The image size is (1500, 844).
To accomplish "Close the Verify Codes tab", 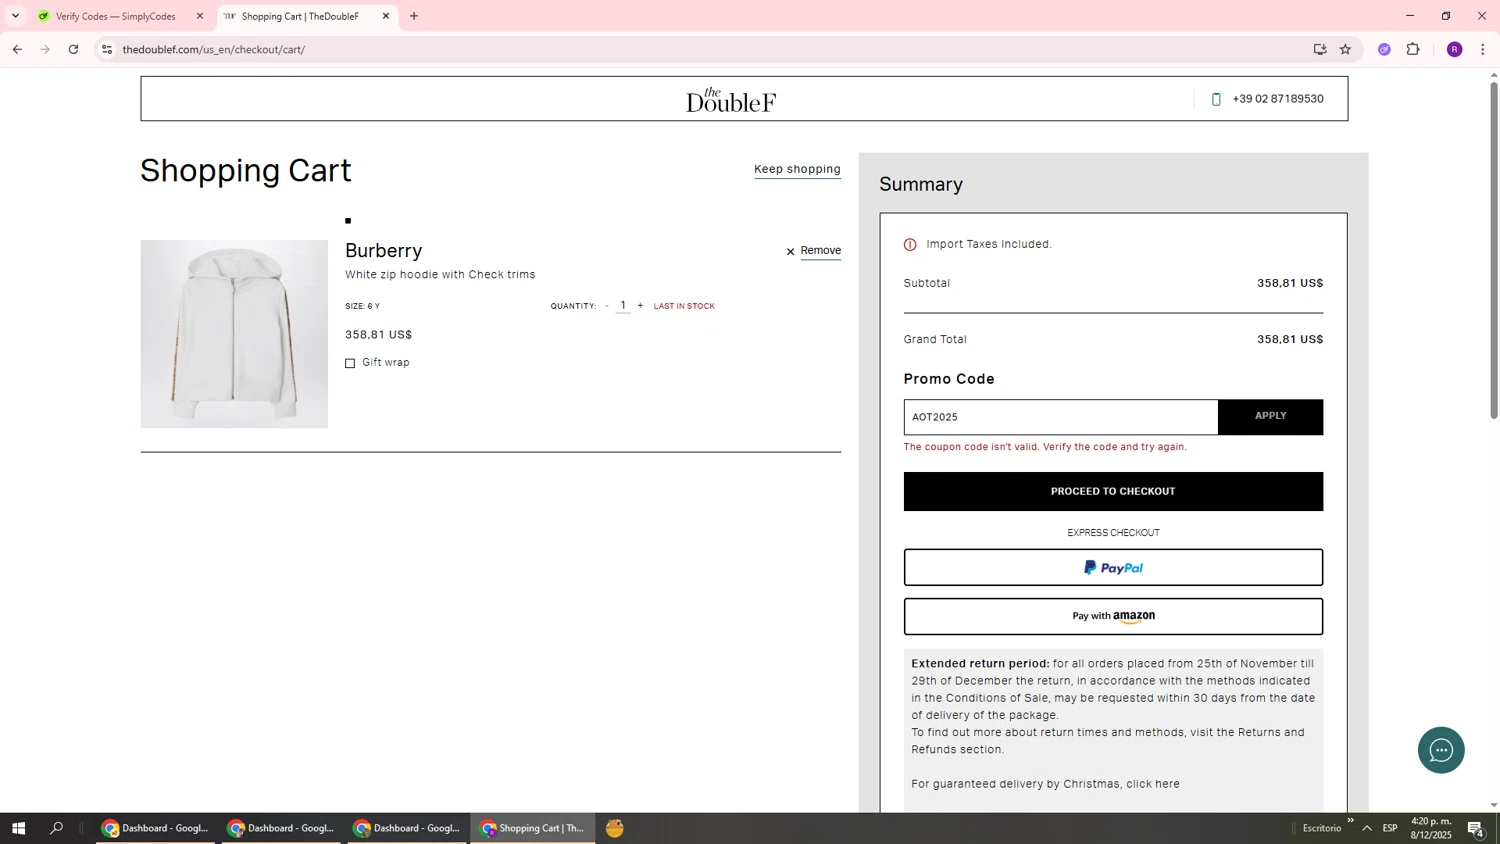I will pos(199,16).
